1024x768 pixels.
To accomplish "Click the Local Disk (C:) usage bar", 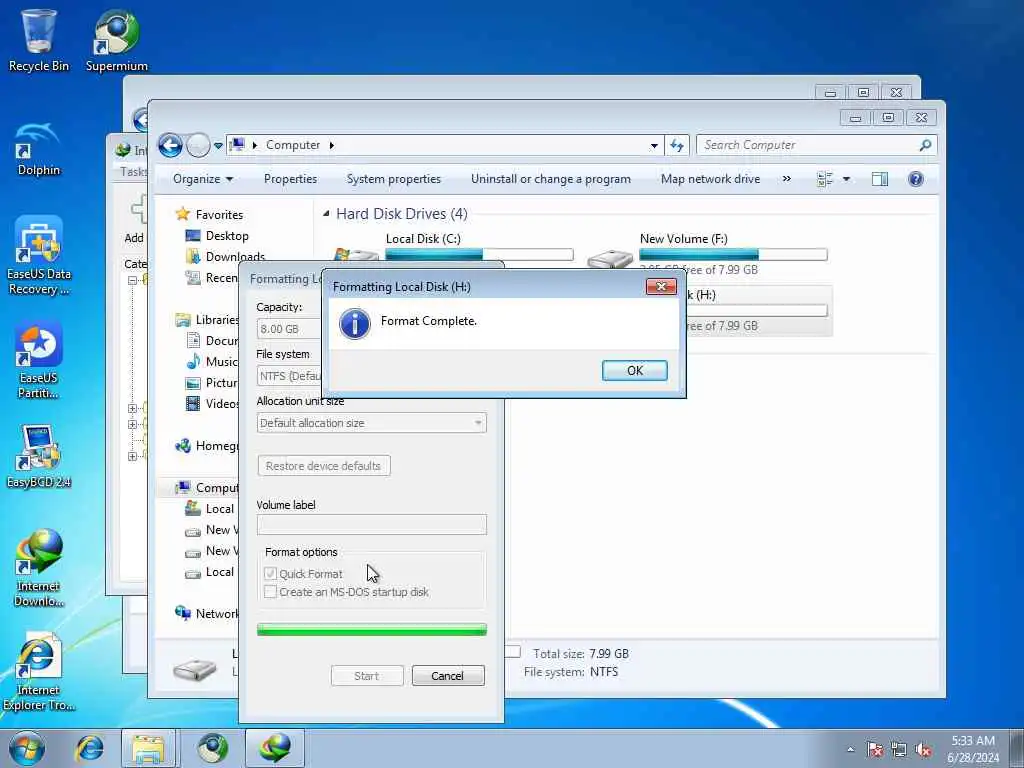I will tap(479, 255).
